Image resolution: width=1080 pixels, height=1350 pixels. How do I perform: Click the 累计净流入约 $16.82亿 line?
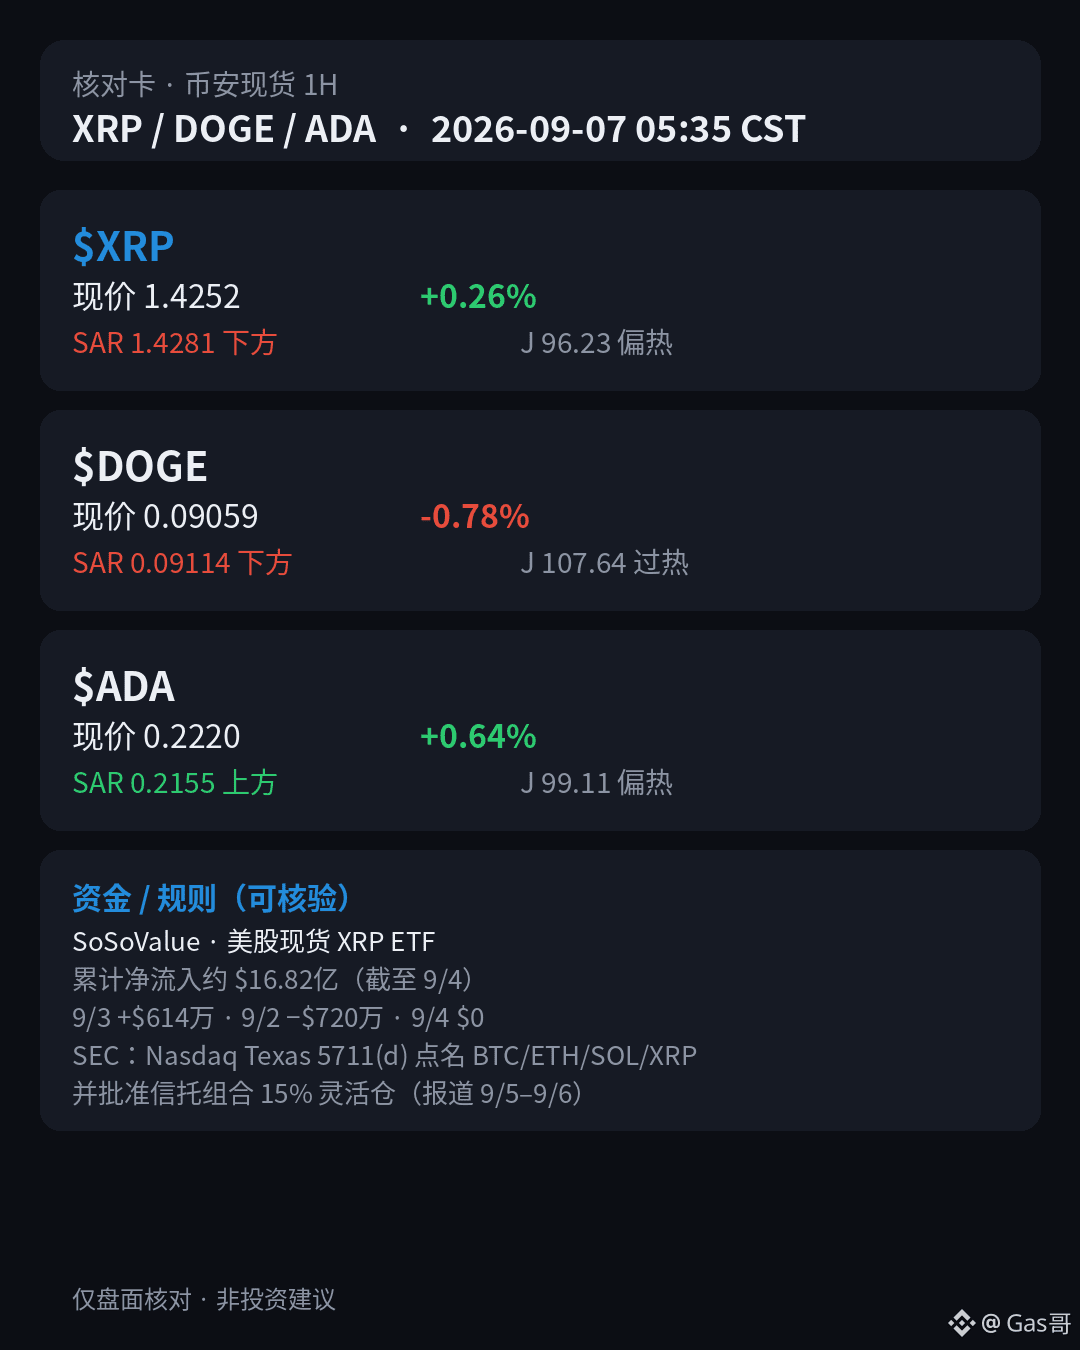tap(273, 980)
